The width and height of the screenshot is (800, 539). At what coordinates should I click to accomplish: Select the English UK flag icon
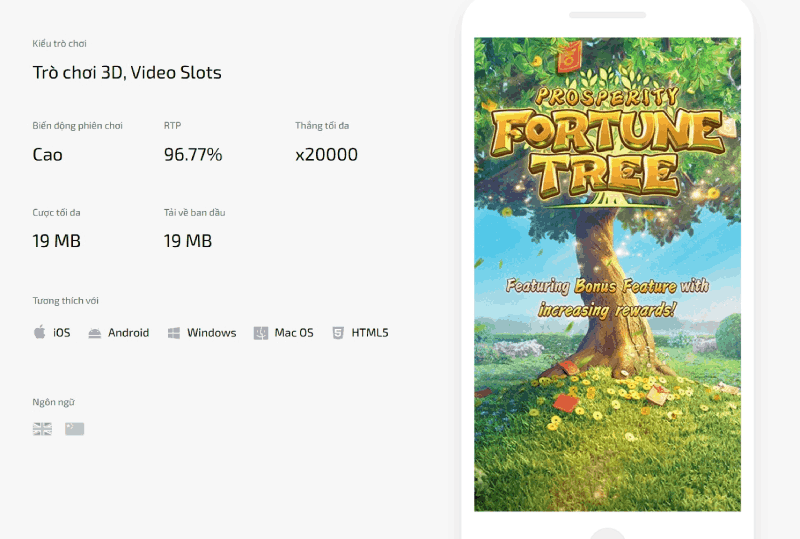tap(42, 429)
